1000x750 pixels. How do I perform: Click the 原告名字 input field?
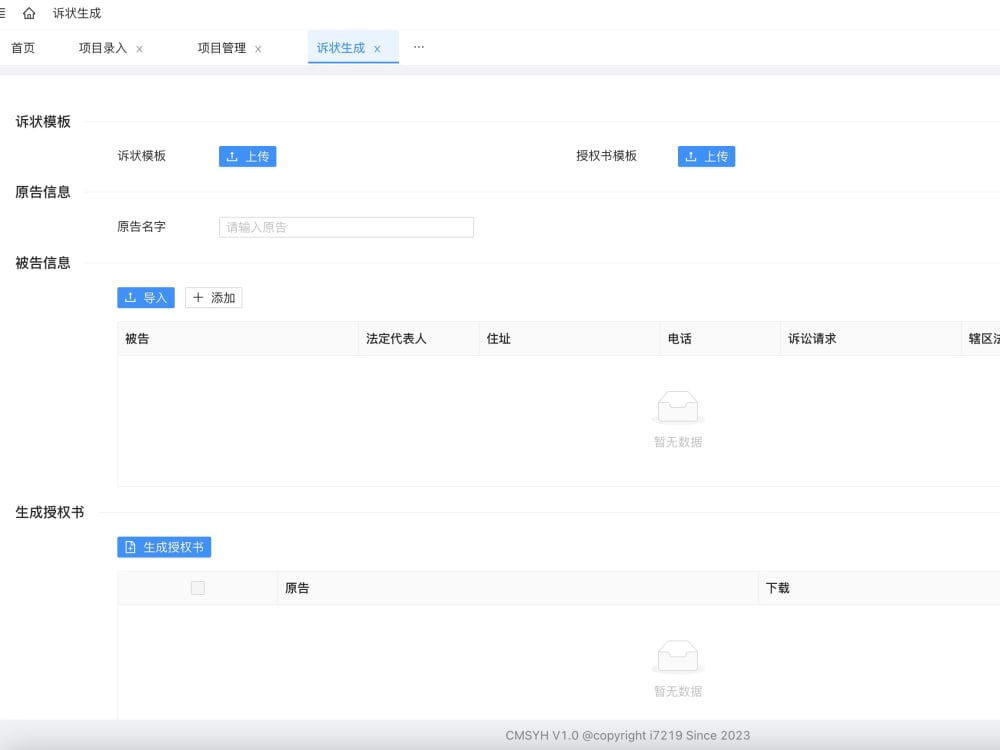(345, 227)
